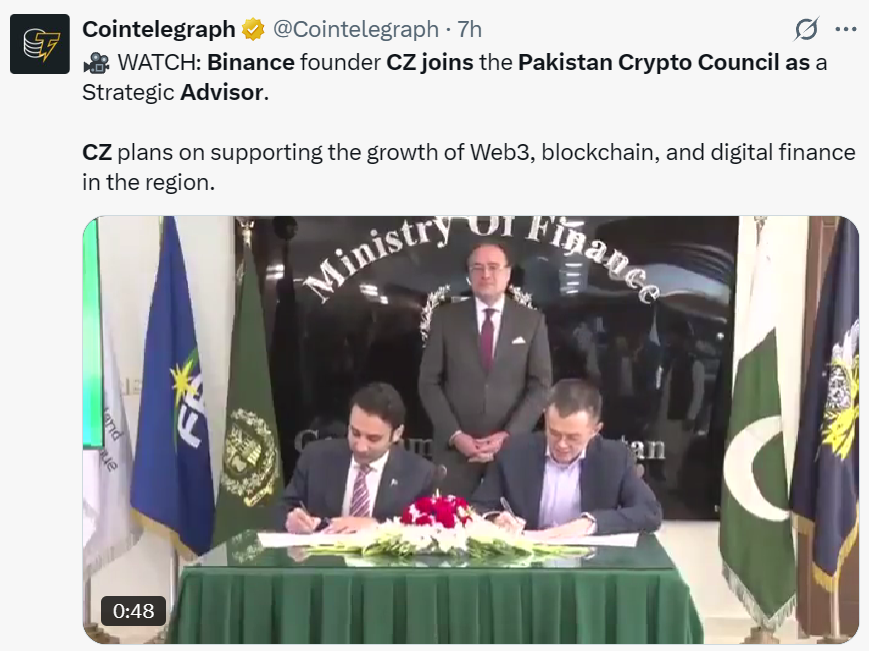
Task: Click the gold verified badge
Action: coord(253,29)
